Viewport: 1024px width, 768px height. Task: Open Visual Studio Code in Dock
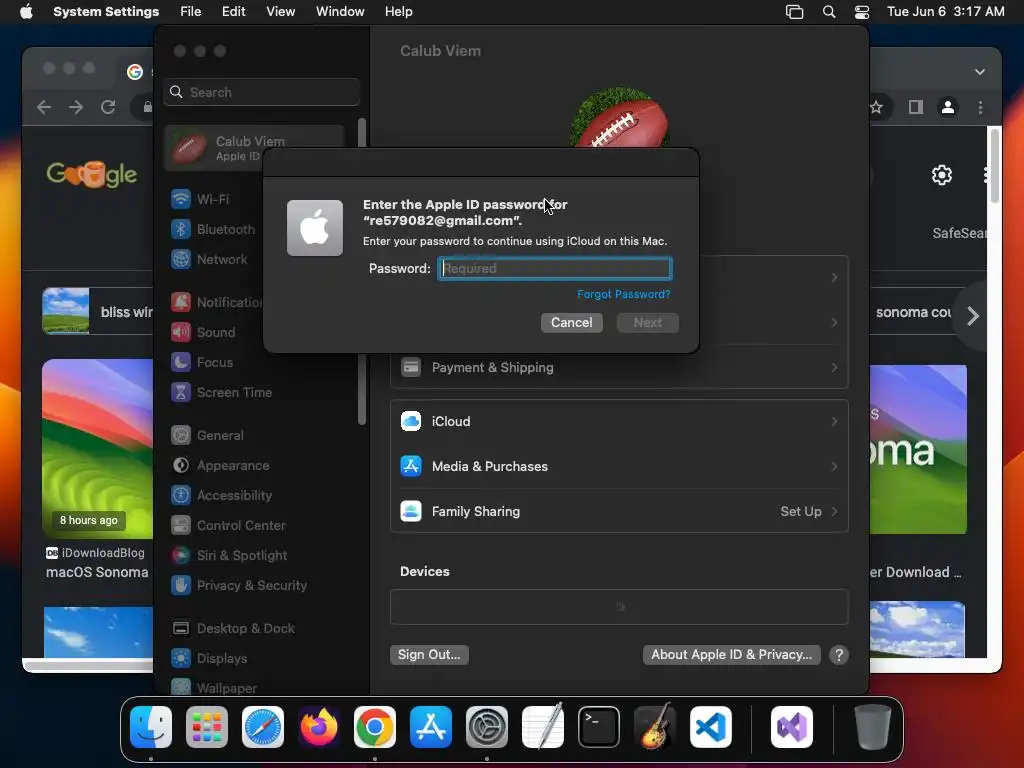point(711,727)
